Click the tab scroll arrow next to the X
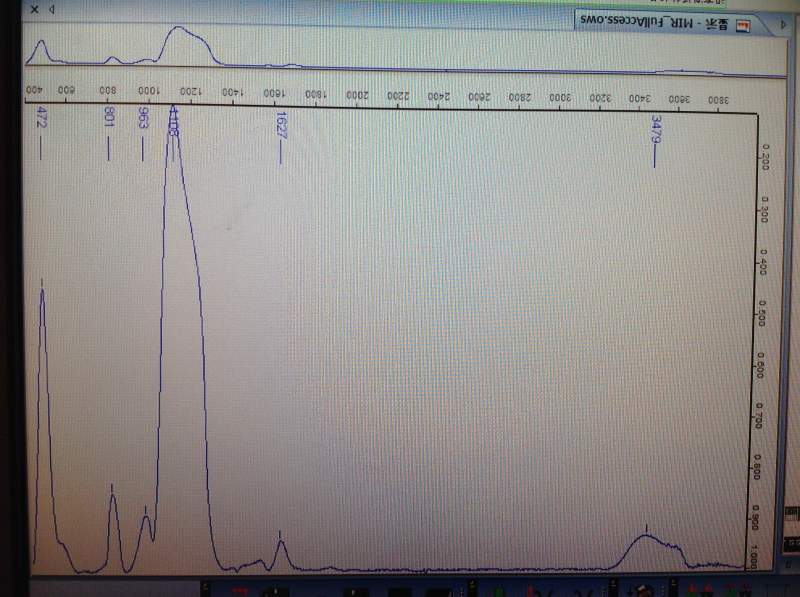 (52, 9)
